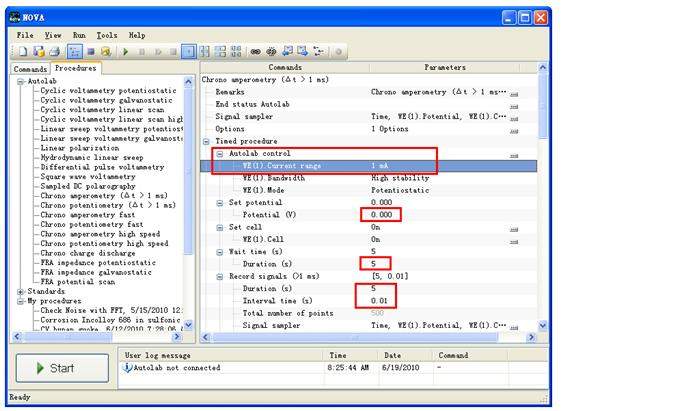Screen dimensions: 683x411
Task: Switch to the Commands tab
Action: [30, 69]
